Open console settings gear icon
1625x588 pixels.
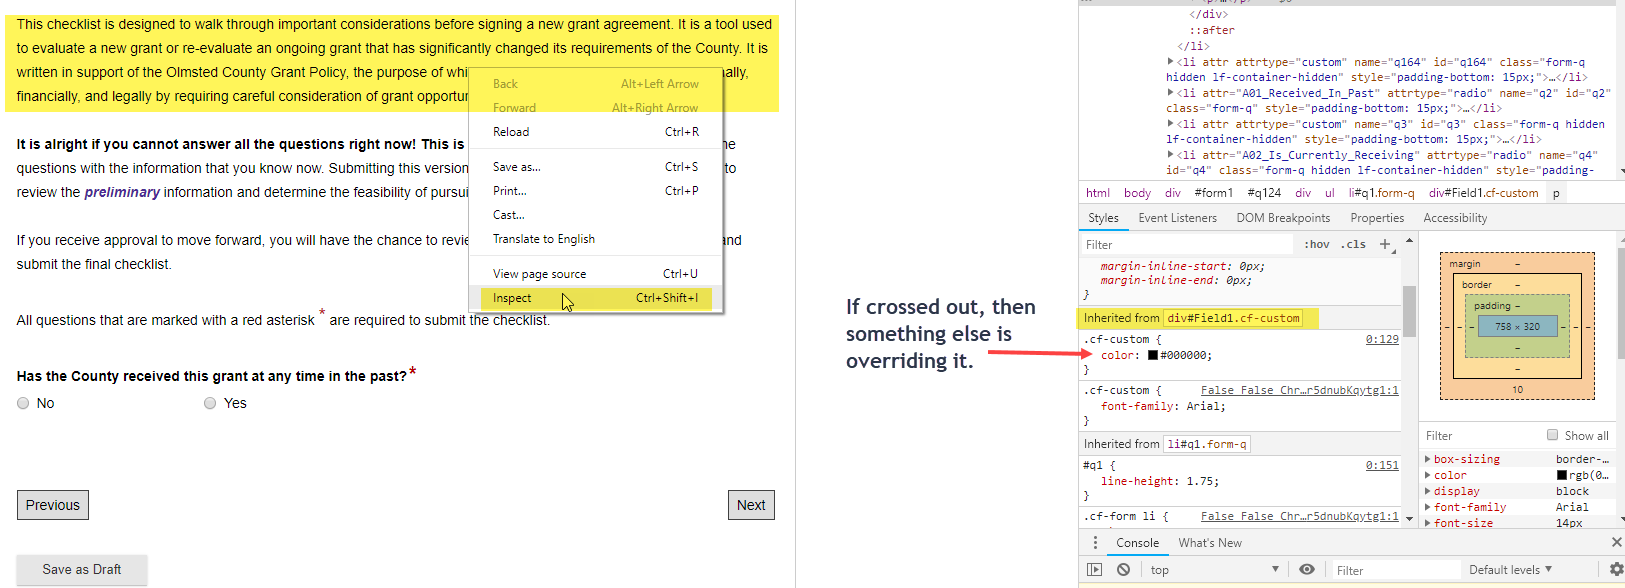1616,569
